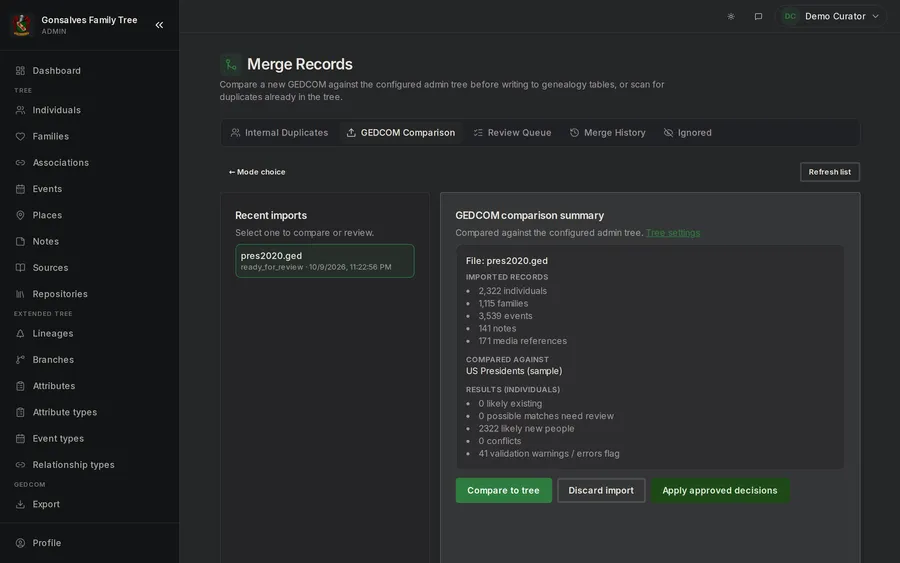The height and width of the screenshot is (563, 900).
Task: Open the Review Queue tab
Action: [513, 133]
